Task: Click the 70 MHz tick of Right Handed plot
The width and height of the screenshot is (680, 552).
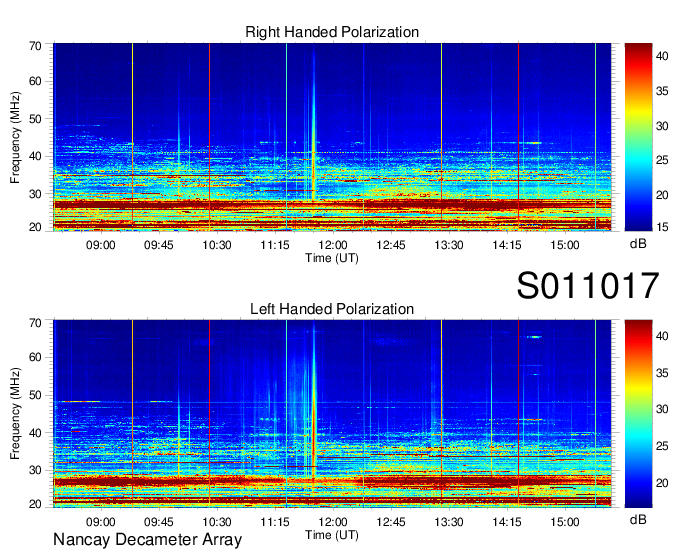Action: 35,46
